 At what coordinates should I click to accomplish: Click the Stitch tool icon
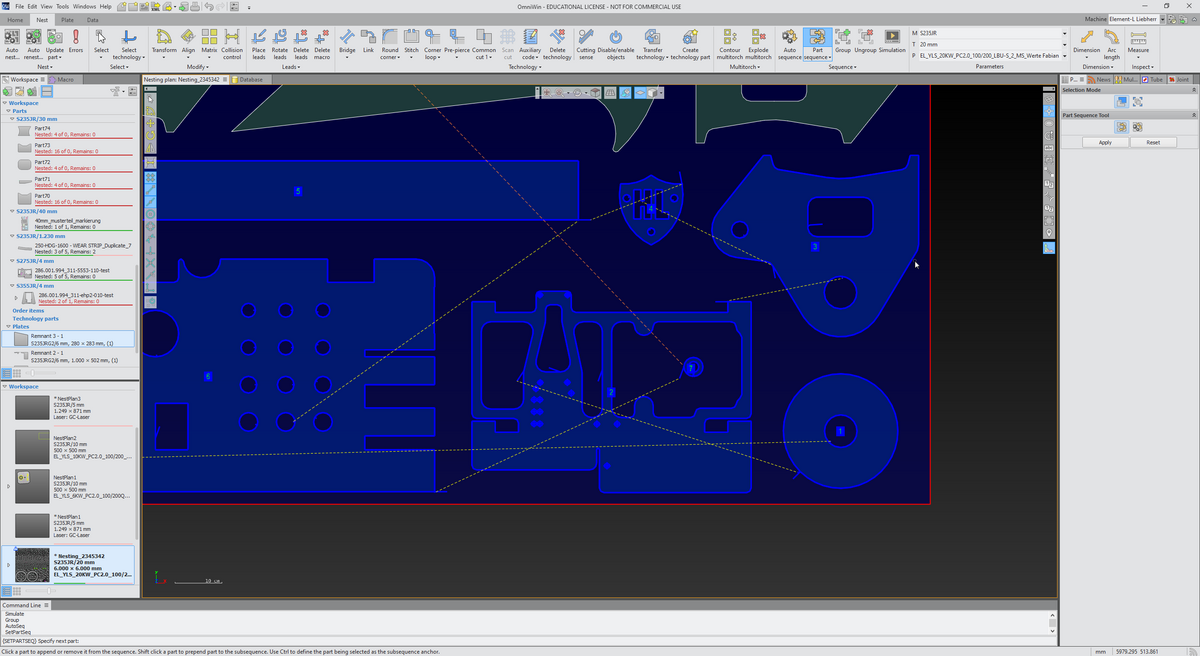(411, 36)
